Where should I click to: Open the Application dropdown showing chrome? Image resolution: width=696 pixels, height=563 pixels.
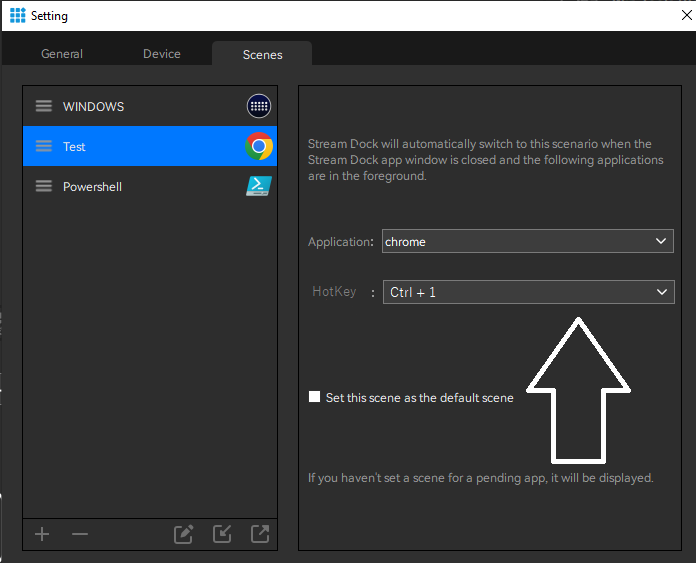(x=528, y=241)
